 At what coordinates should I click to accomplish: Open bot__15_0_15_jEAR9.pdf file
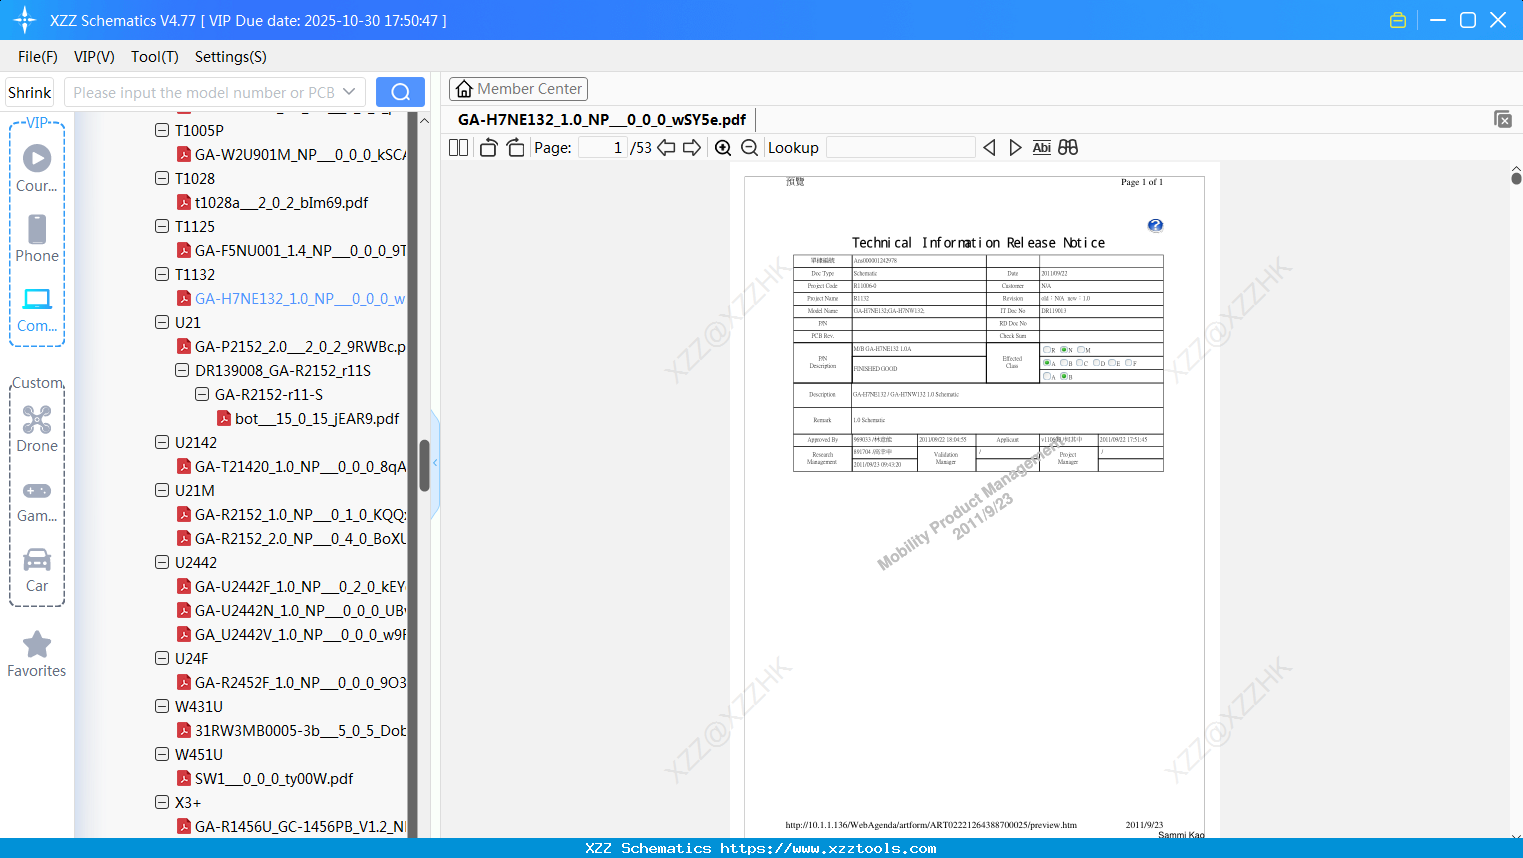tap(317, 418)
